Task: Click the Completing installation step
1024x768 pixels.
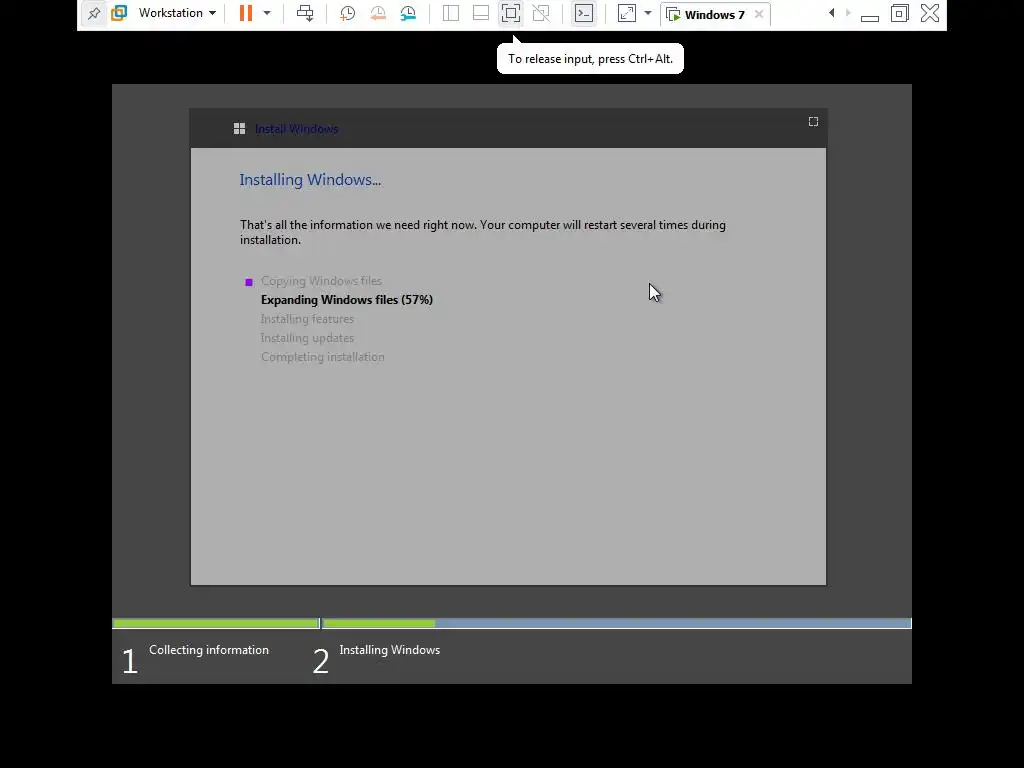Action: 323,357
